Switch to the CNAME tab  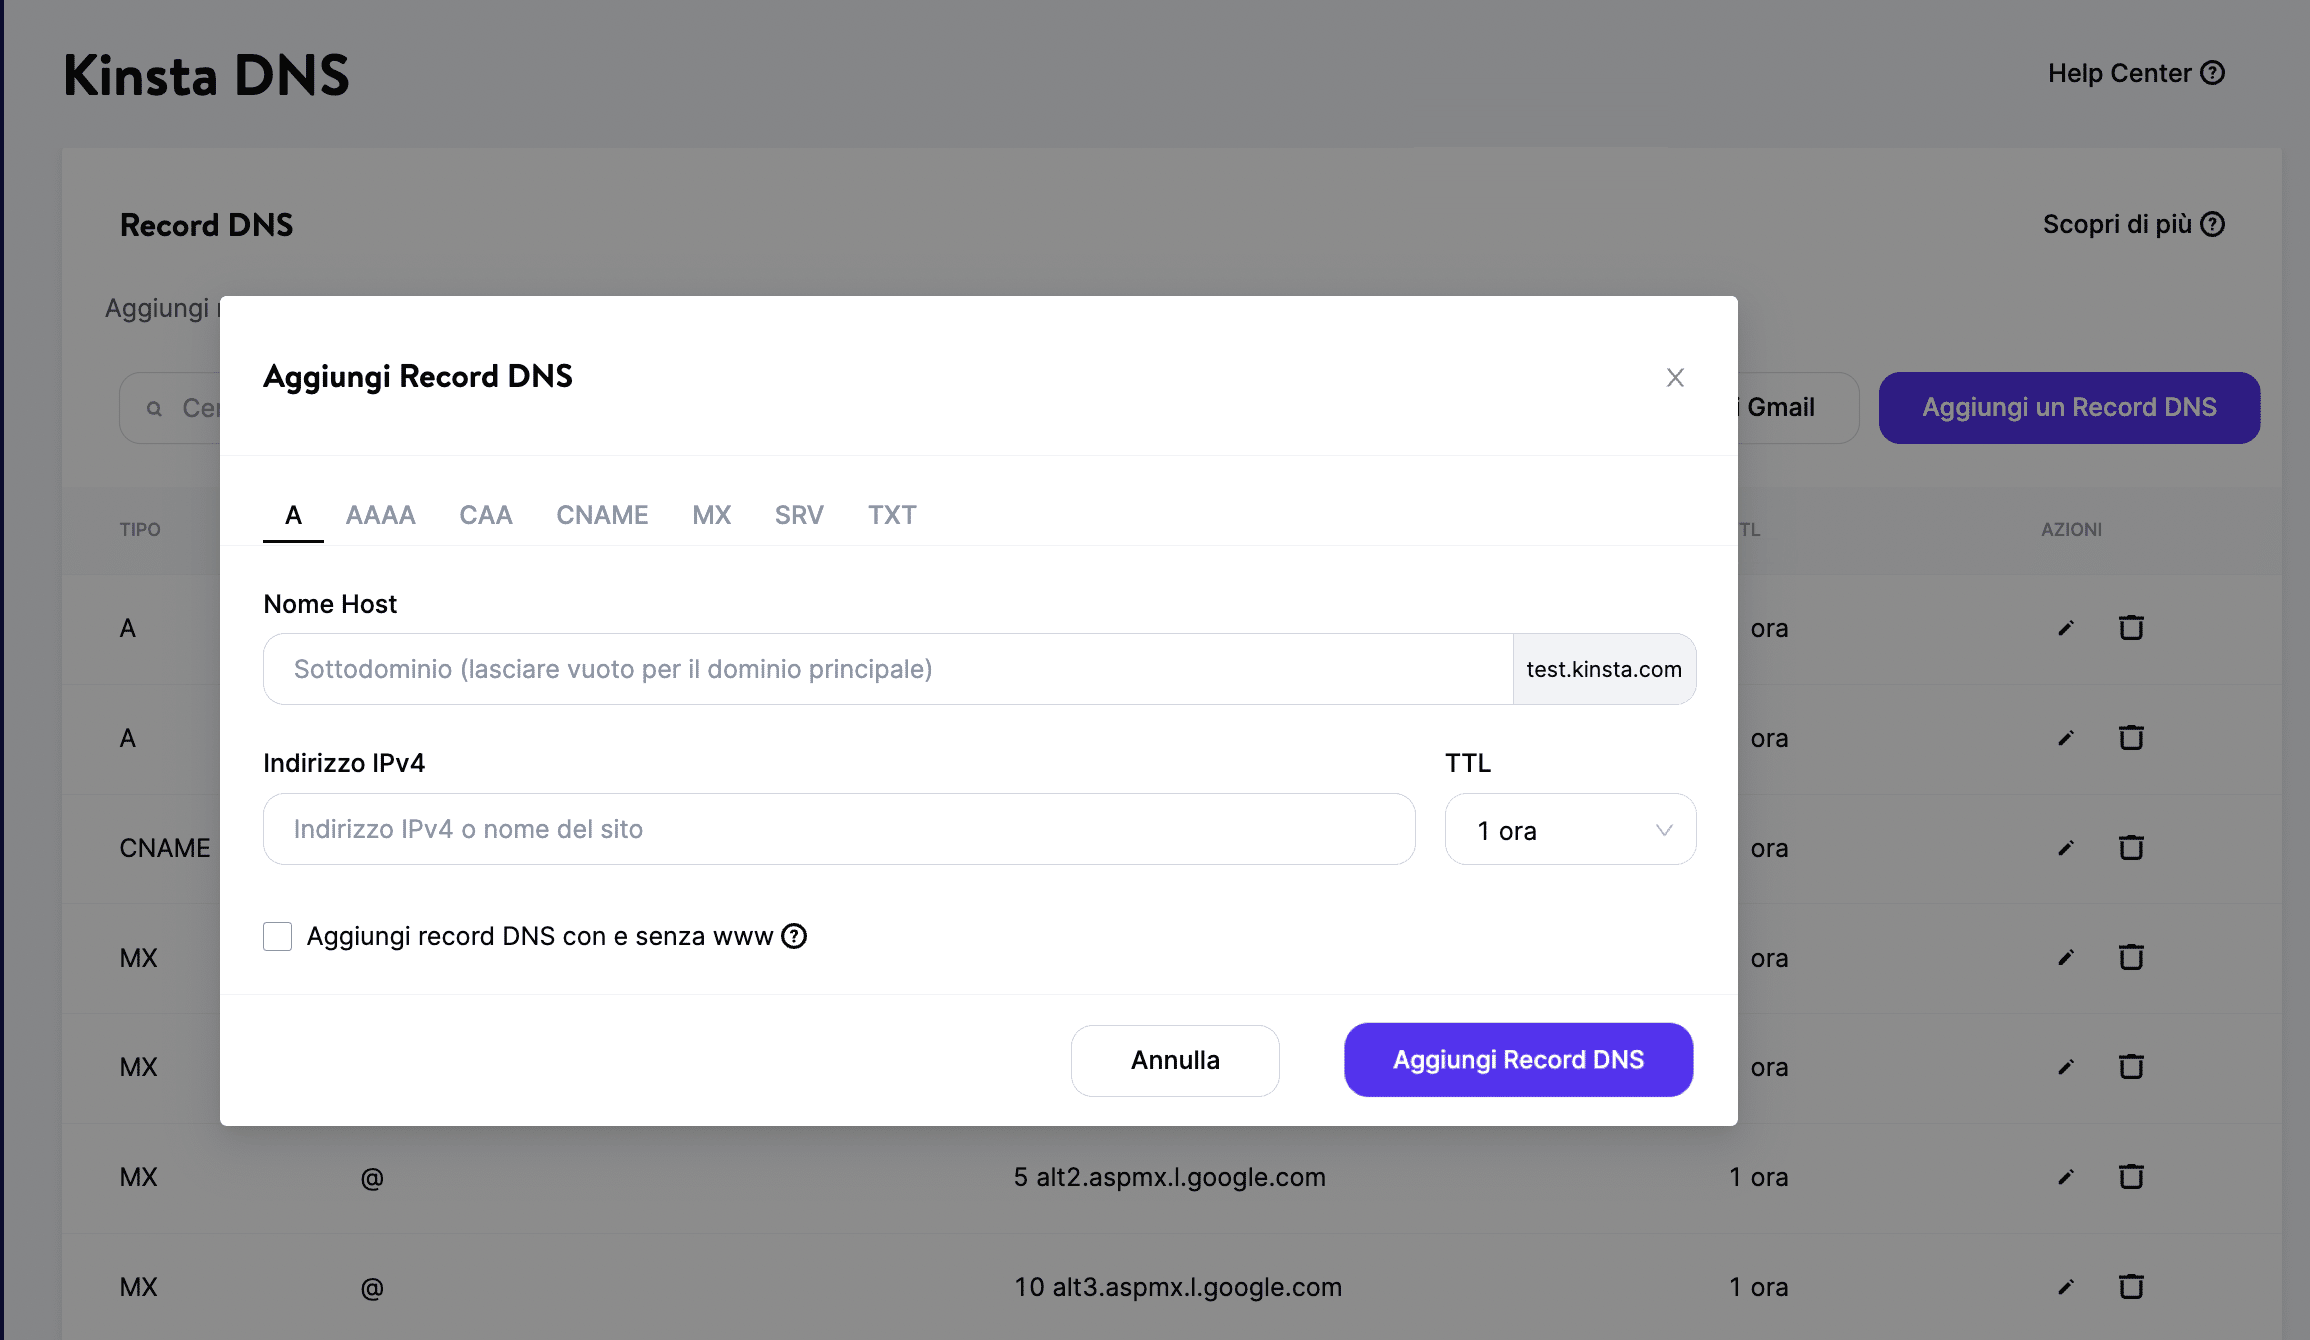point(602,514)
